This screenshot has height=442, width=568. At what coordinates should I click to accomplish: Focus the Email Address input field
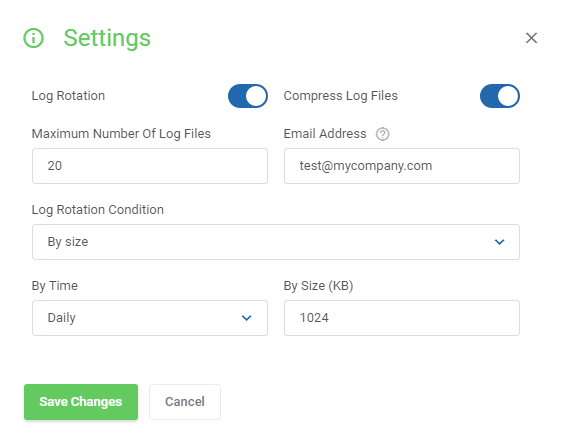pyautogui.click(x=402, y=166)
